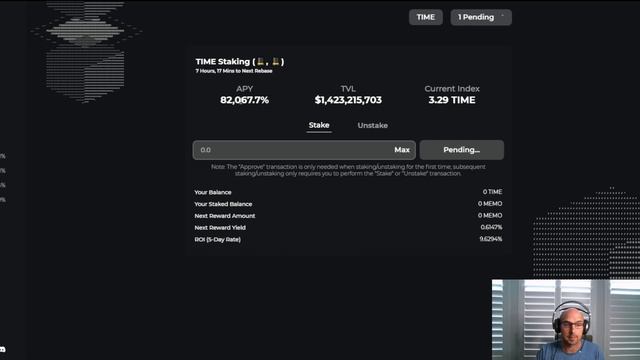Click the APY label

pos(244,89)
